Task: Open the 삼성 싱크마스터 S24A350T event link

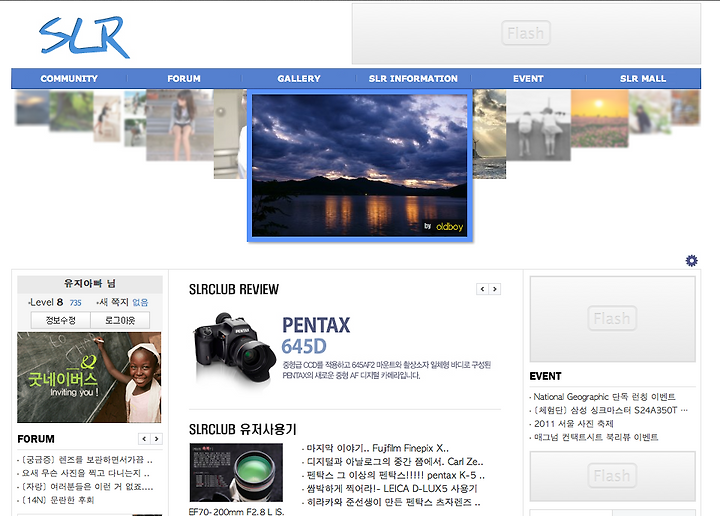Action: click(x=610, y=410)
